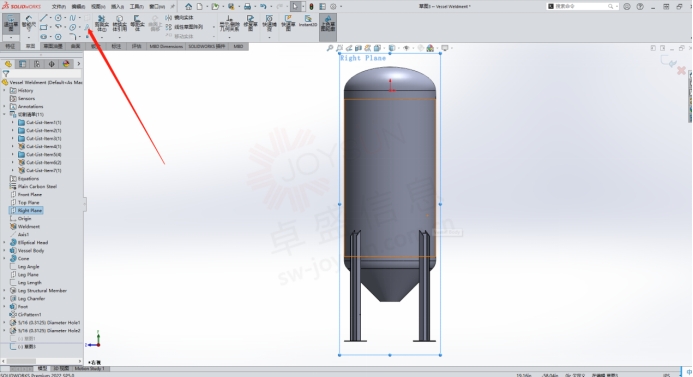Select the Arc sketch tool
Screen dimensions: 693x377
click(x=58, y=27)
